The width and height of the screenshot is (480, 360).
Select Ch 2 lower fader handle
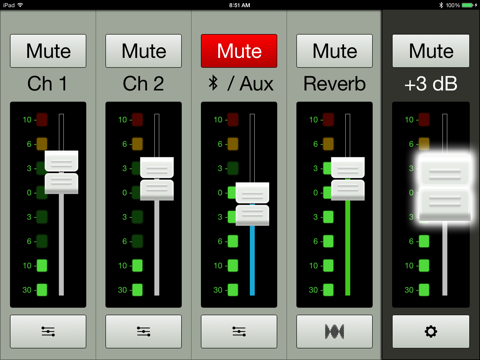coord(157,190)
